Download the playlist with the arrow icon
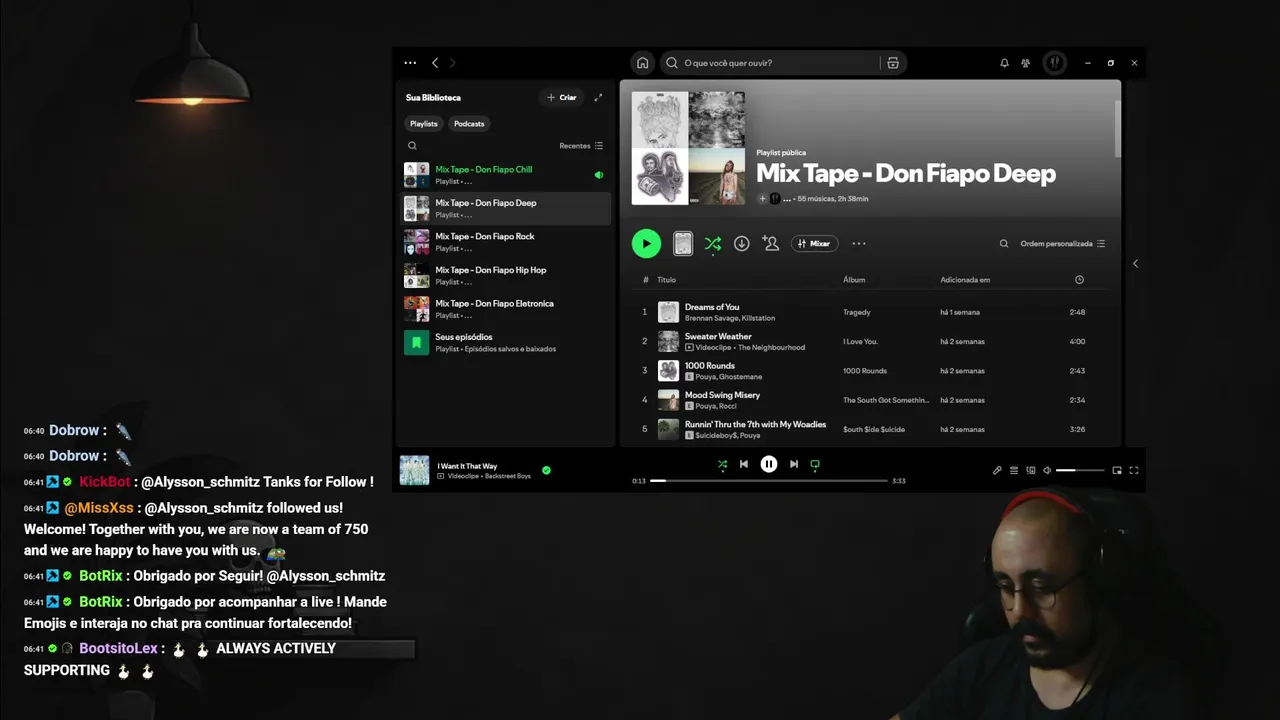The height and width of the screenshot is (720, 1280). pos(741,243)
